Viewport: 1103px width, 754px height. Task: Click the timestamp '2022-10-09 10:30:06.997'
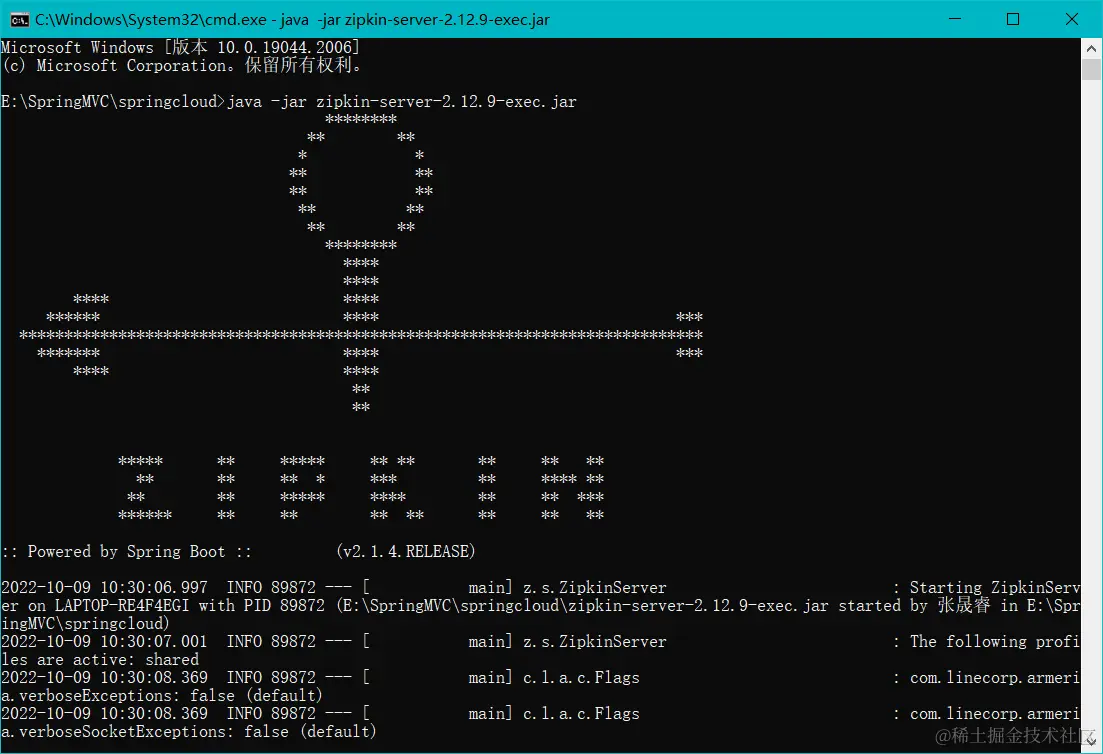tap(105, 588)
